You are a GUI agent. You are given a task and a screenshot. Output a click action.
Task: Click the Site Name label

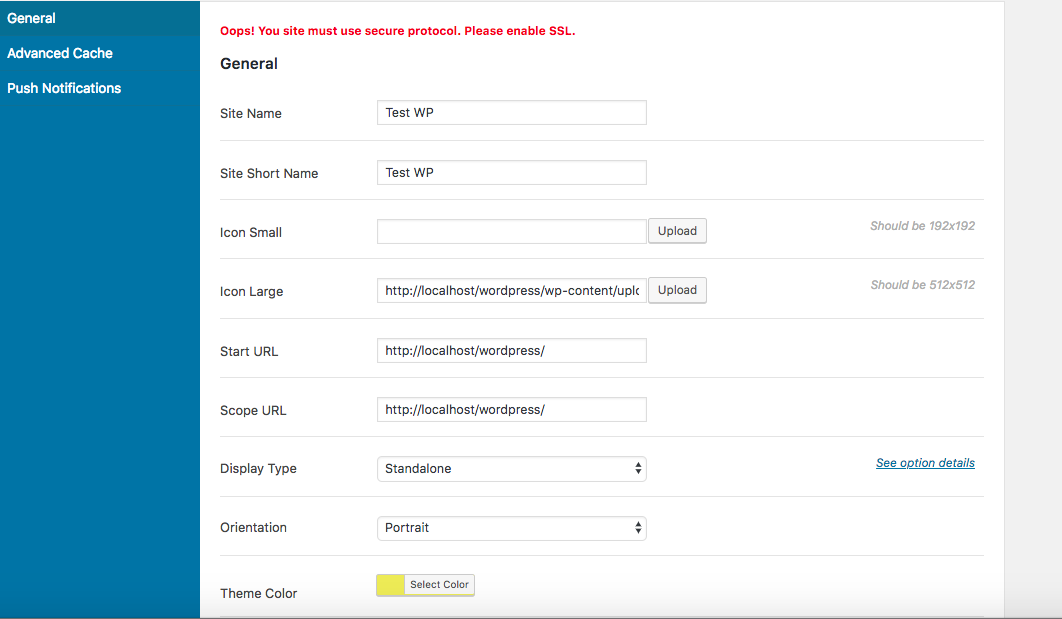[x=251, y=113]
